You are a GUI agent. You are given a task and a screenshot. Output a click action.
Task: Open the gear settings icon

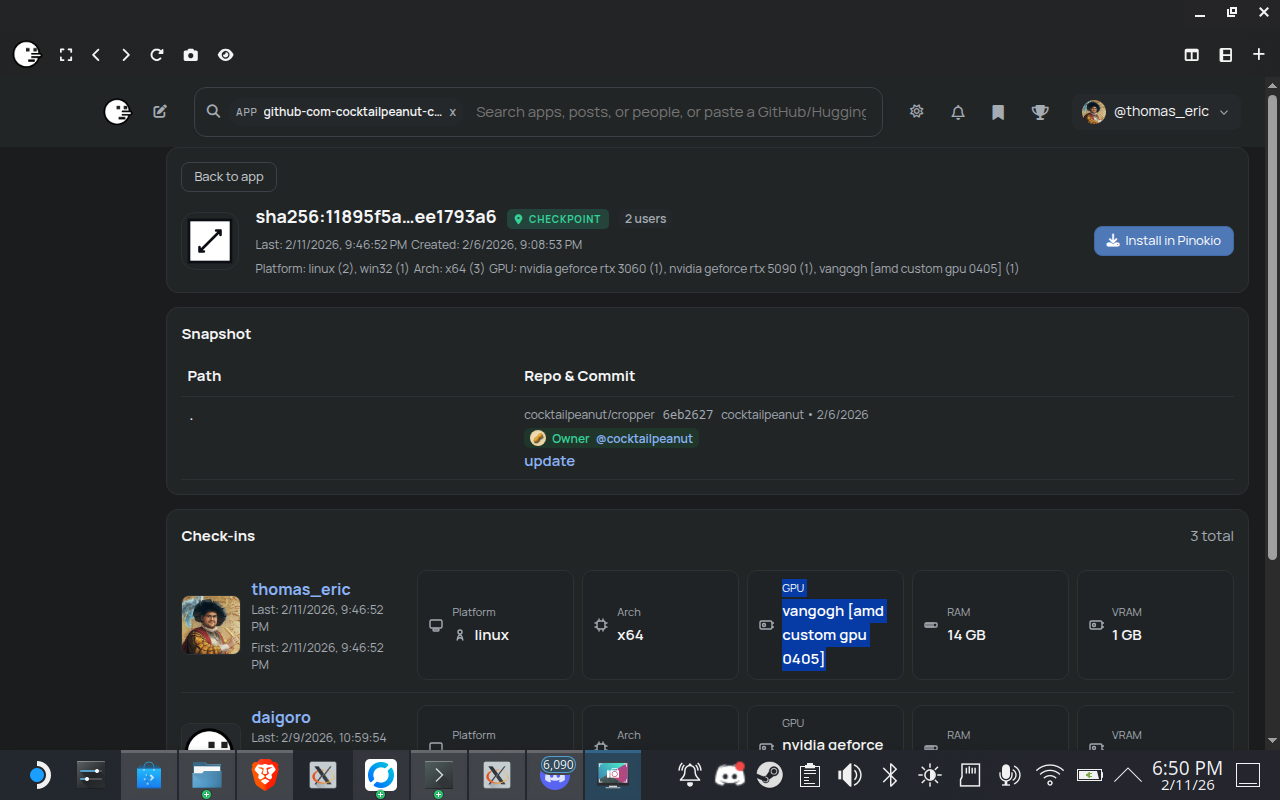(916, 112)
